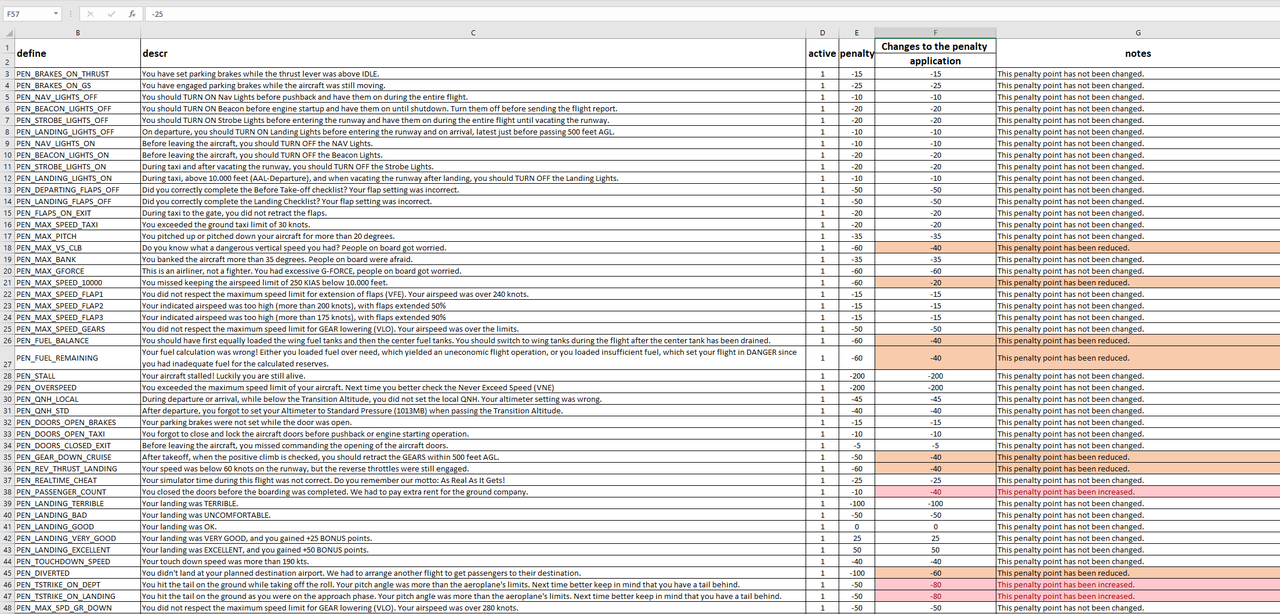1280x614 pixels.
Task: Click the 'active' header cell
Action: pos(822,54)
